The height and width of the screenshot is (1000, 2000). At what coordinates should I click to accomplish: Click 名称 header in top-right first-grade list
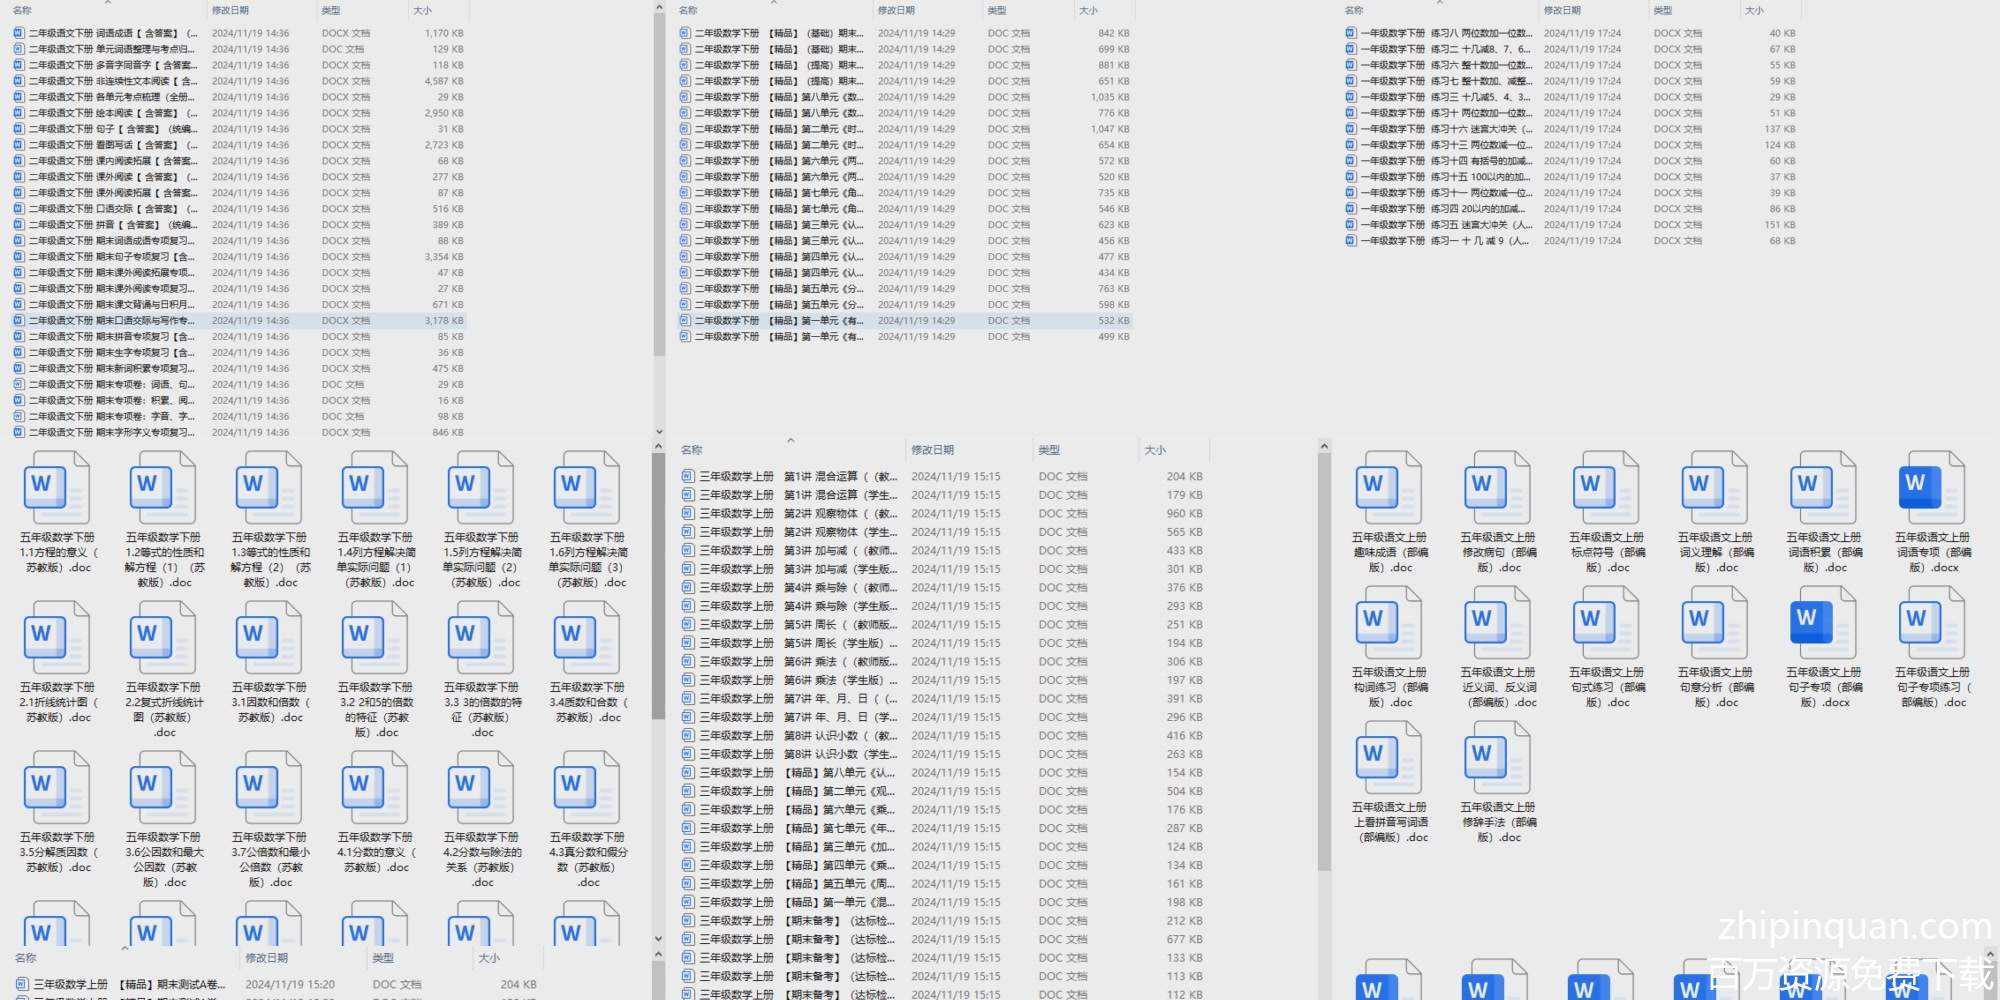[x=1354, y=10]
